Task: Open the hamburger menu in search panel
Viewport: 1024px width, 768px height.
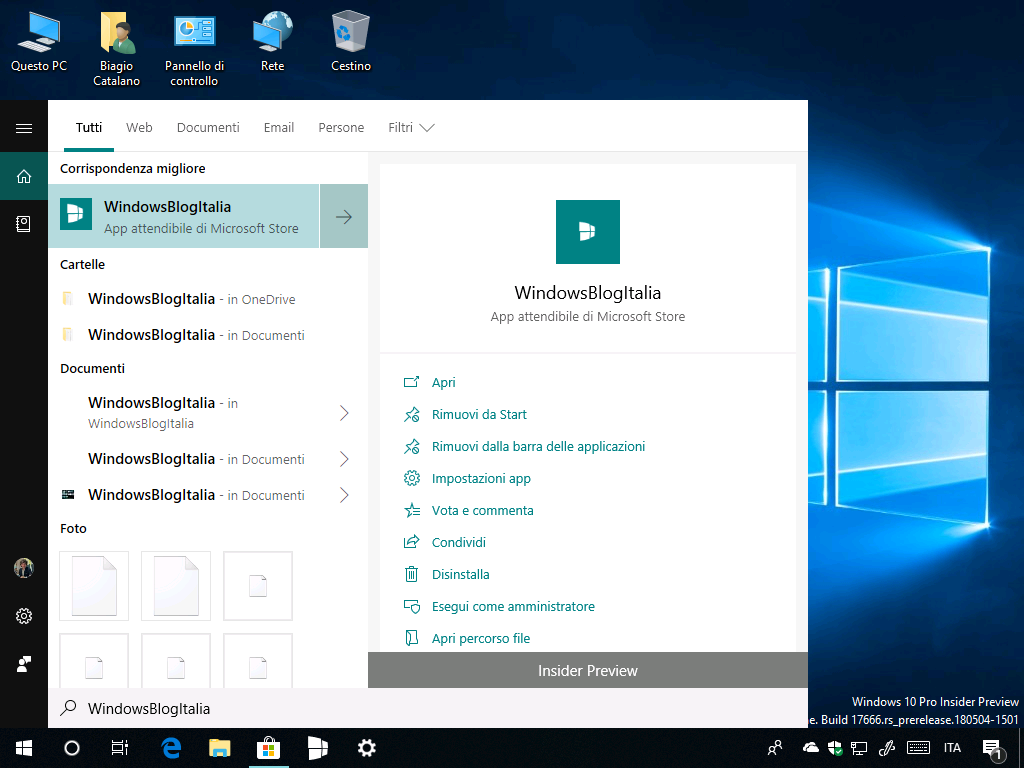Action: [24, 128]
